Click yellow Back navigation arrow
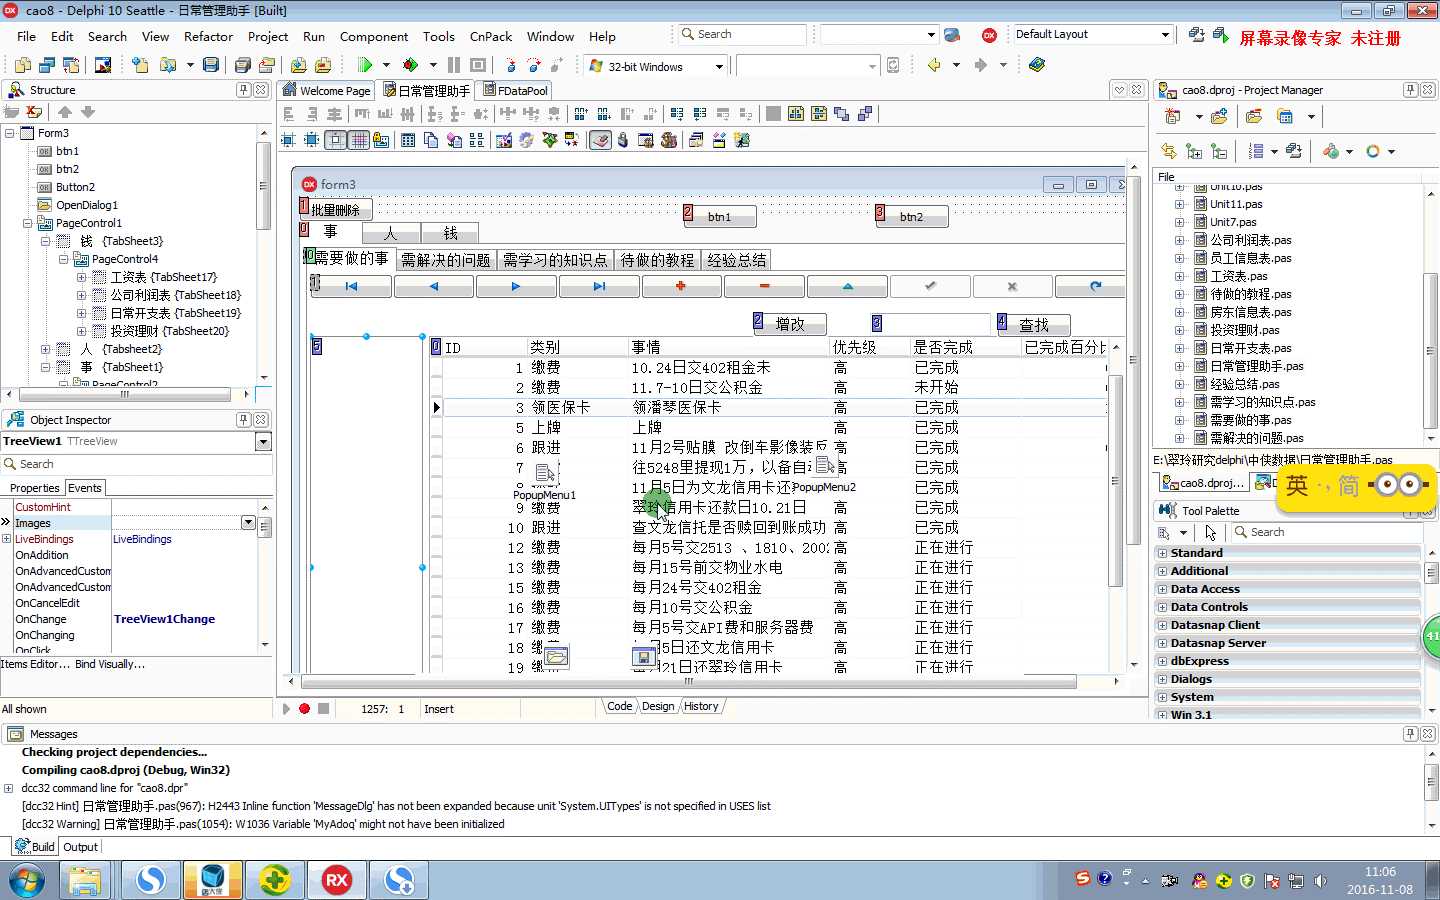The image size is (1440, 900). coord(934,65)
